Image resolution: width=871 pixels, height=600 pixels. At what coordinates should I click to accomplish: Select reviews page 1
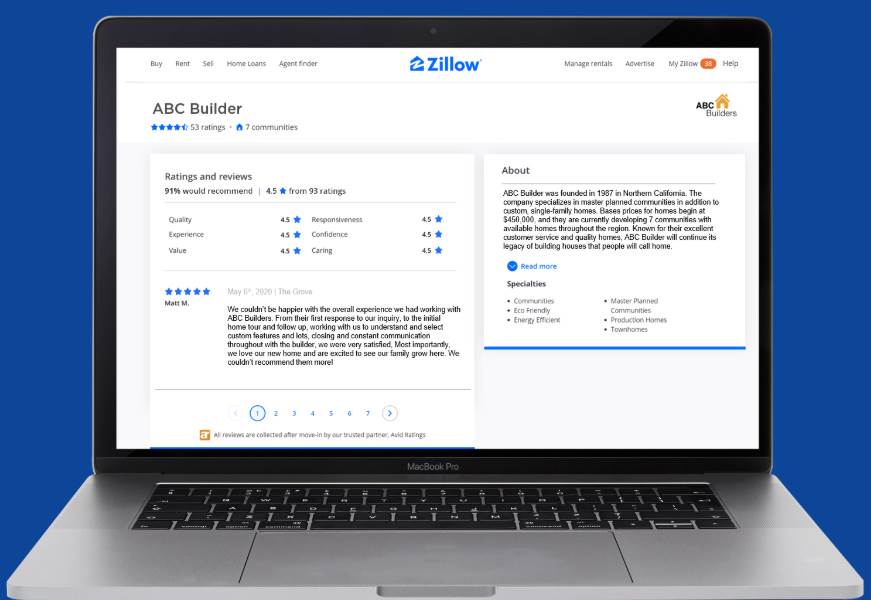click(257, 413)
